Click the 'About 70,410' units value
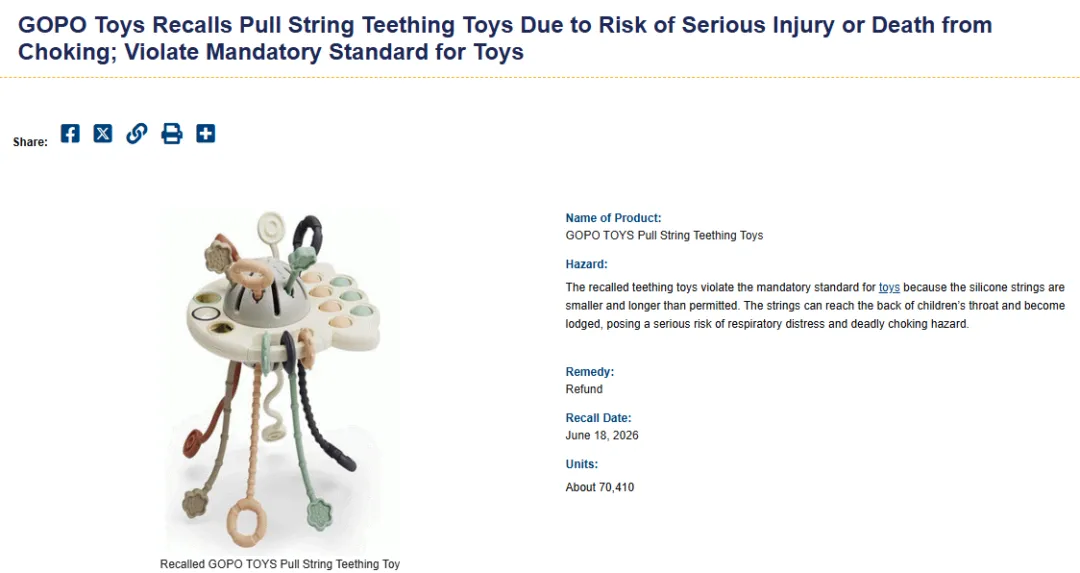The image size is (1080, 573). point(600,487)
